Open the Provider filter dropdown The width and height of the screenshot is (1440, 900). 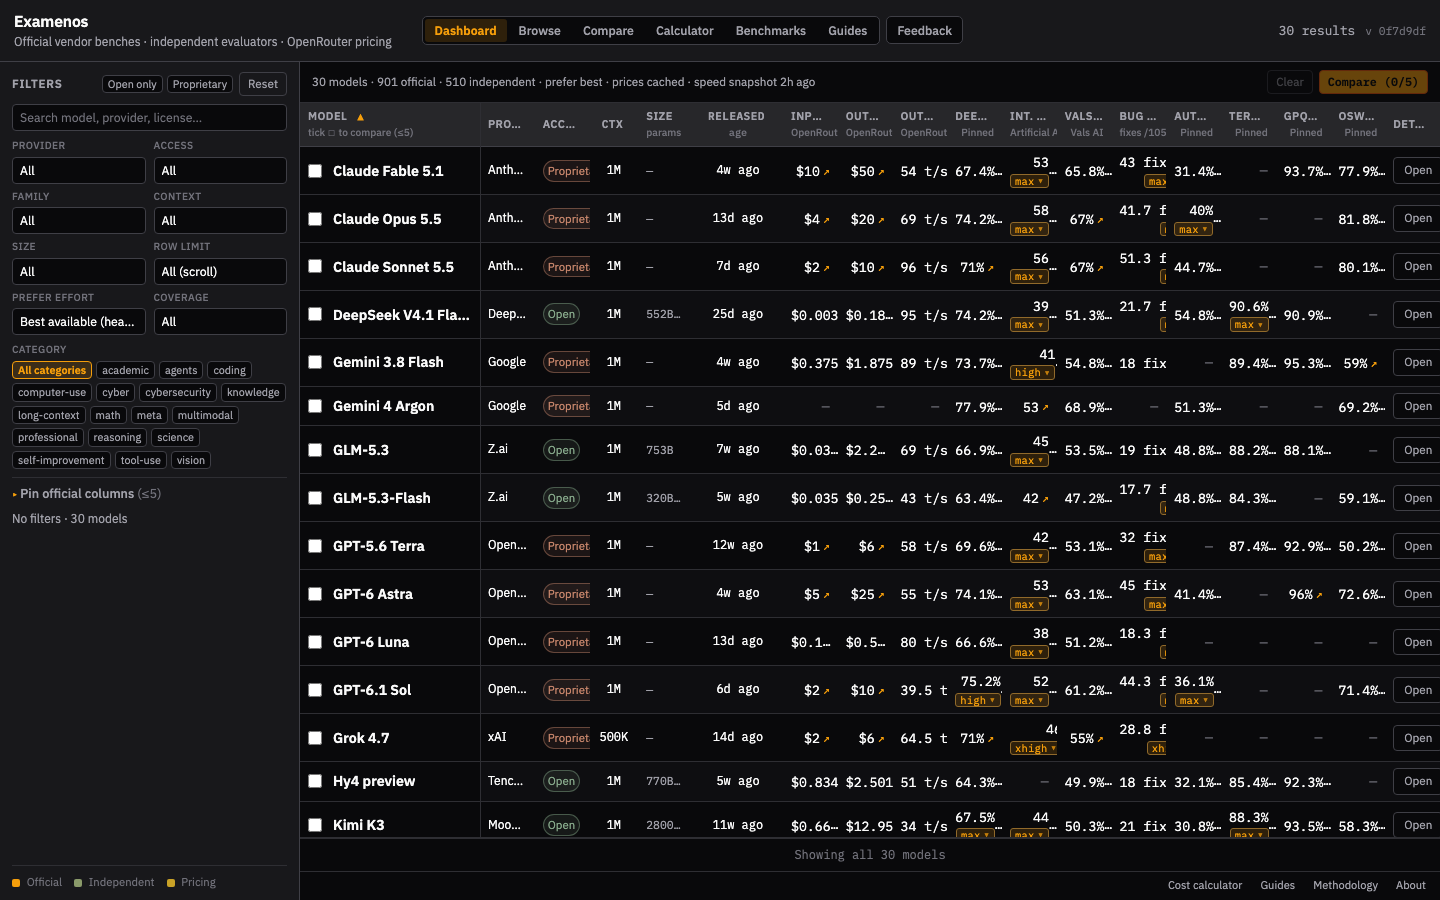pyautogui.click(x=79, y=170)
